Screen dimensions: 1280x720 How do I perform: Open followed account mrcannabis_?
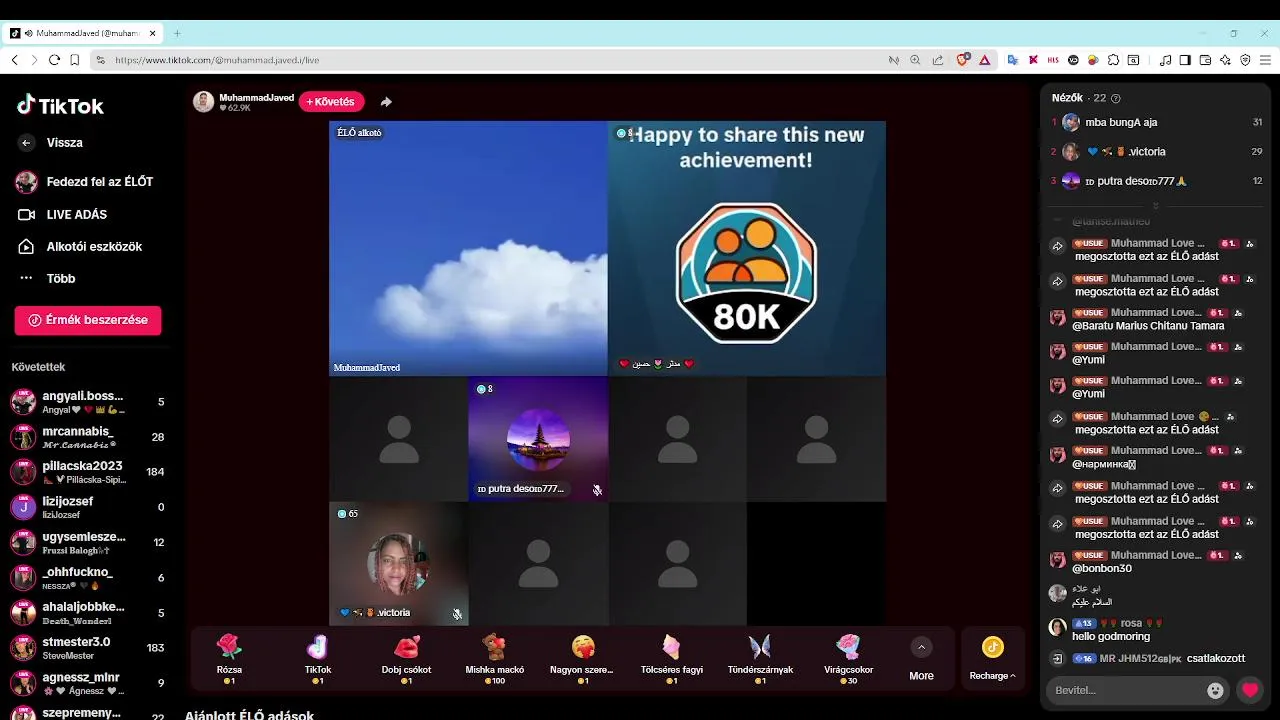[88, 437]
